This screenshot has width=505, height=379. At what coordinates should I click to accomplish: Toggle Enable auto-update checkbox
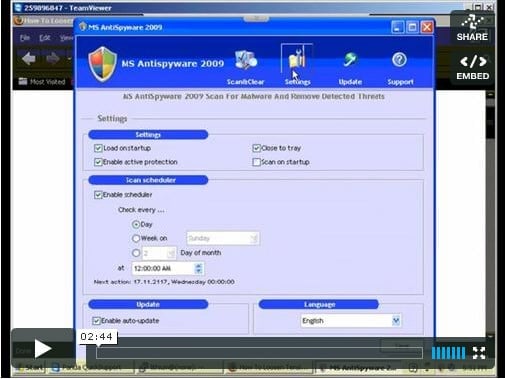coord(96,321)
